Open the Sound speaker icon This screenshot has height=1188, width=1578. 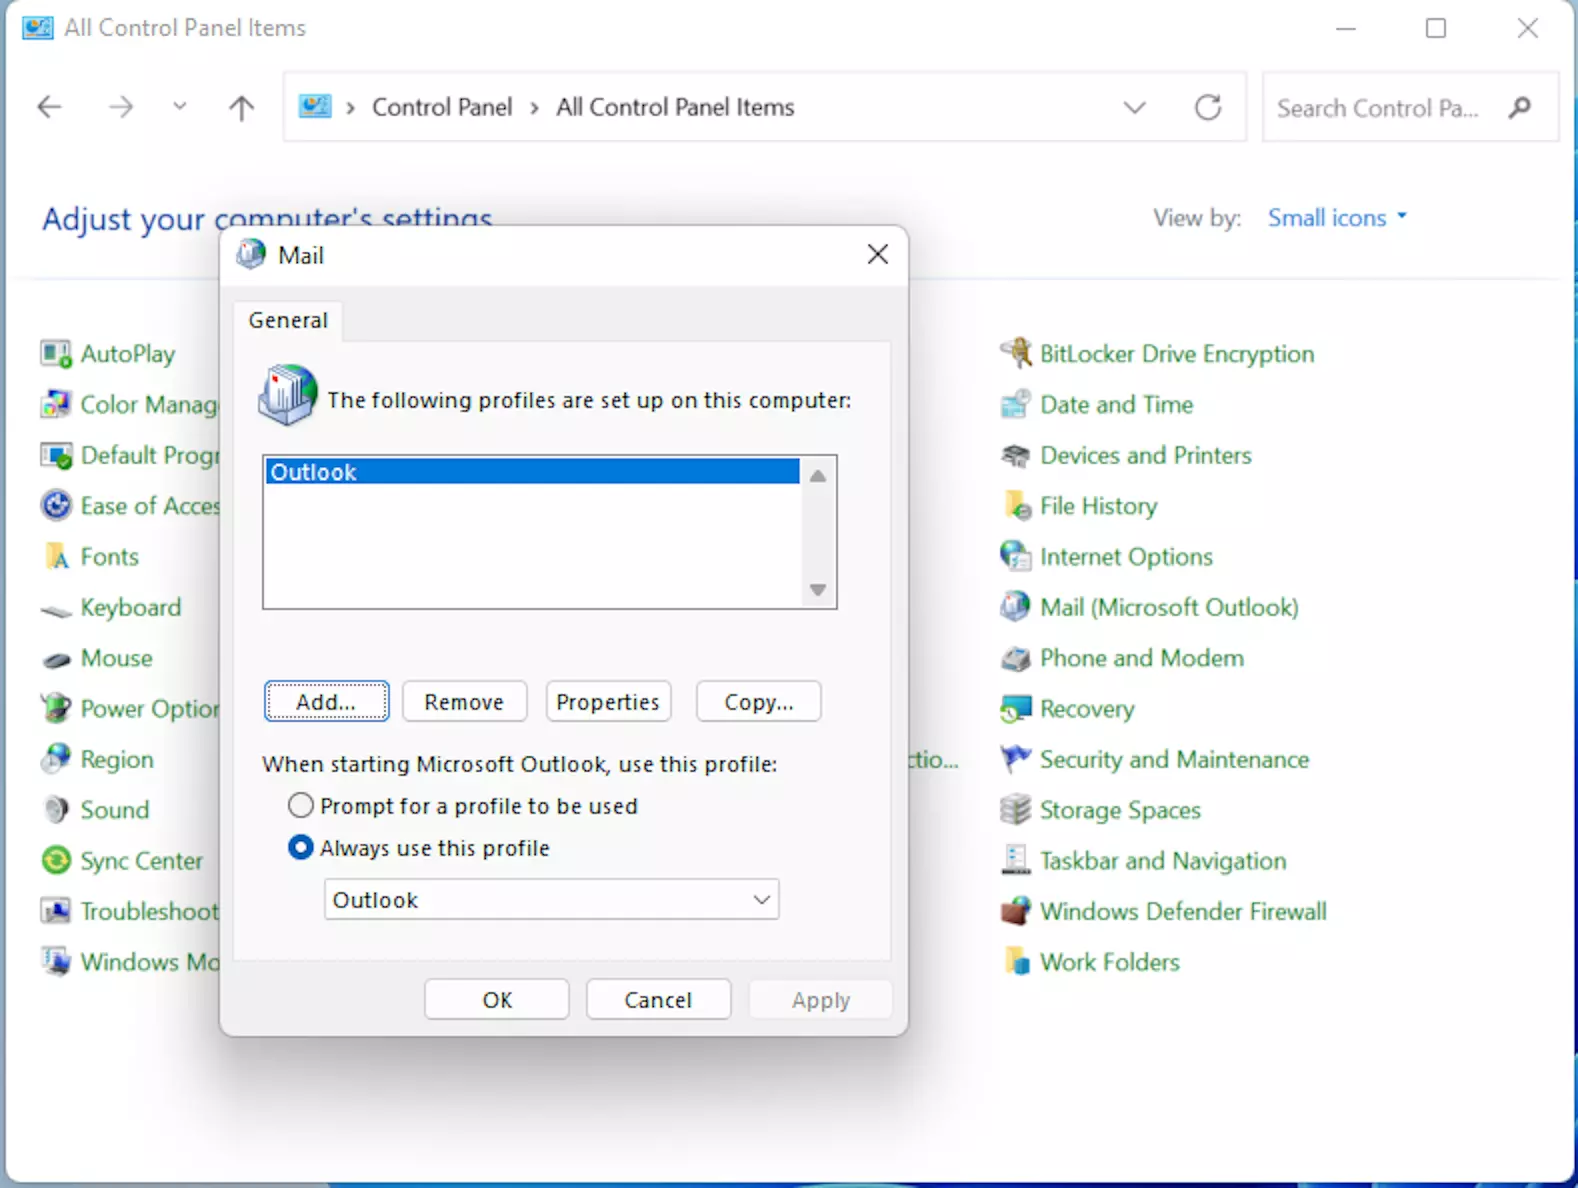56,810
